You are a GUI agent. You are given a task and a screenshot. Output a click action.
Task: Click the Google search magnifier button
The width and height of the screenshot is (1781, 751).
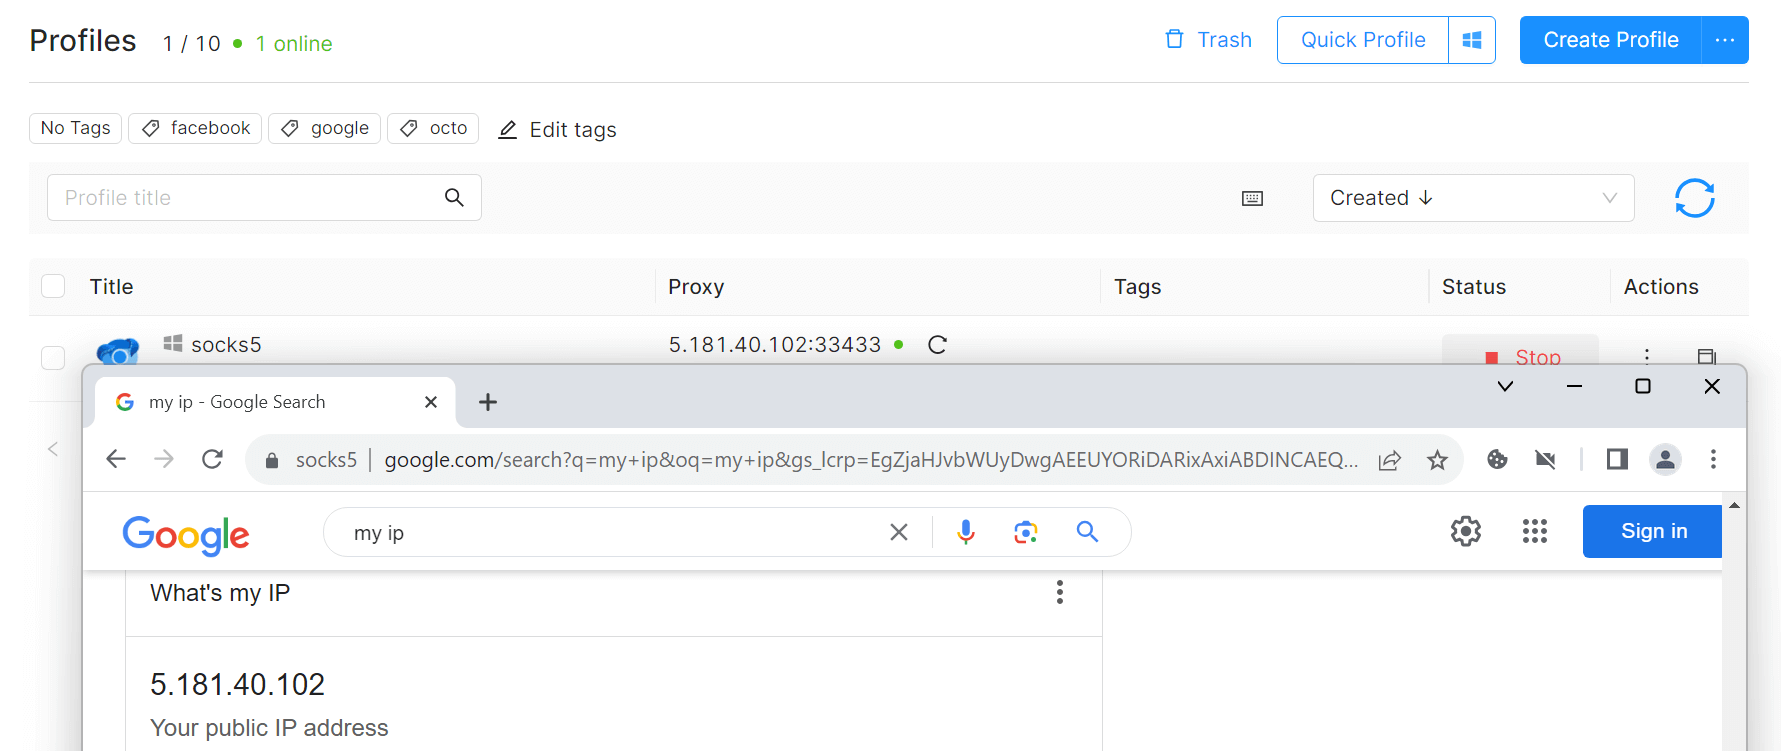(x=1087, y=532)
